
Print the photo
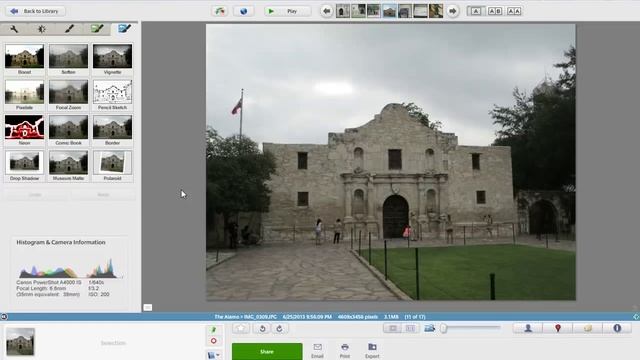(345, 351)
